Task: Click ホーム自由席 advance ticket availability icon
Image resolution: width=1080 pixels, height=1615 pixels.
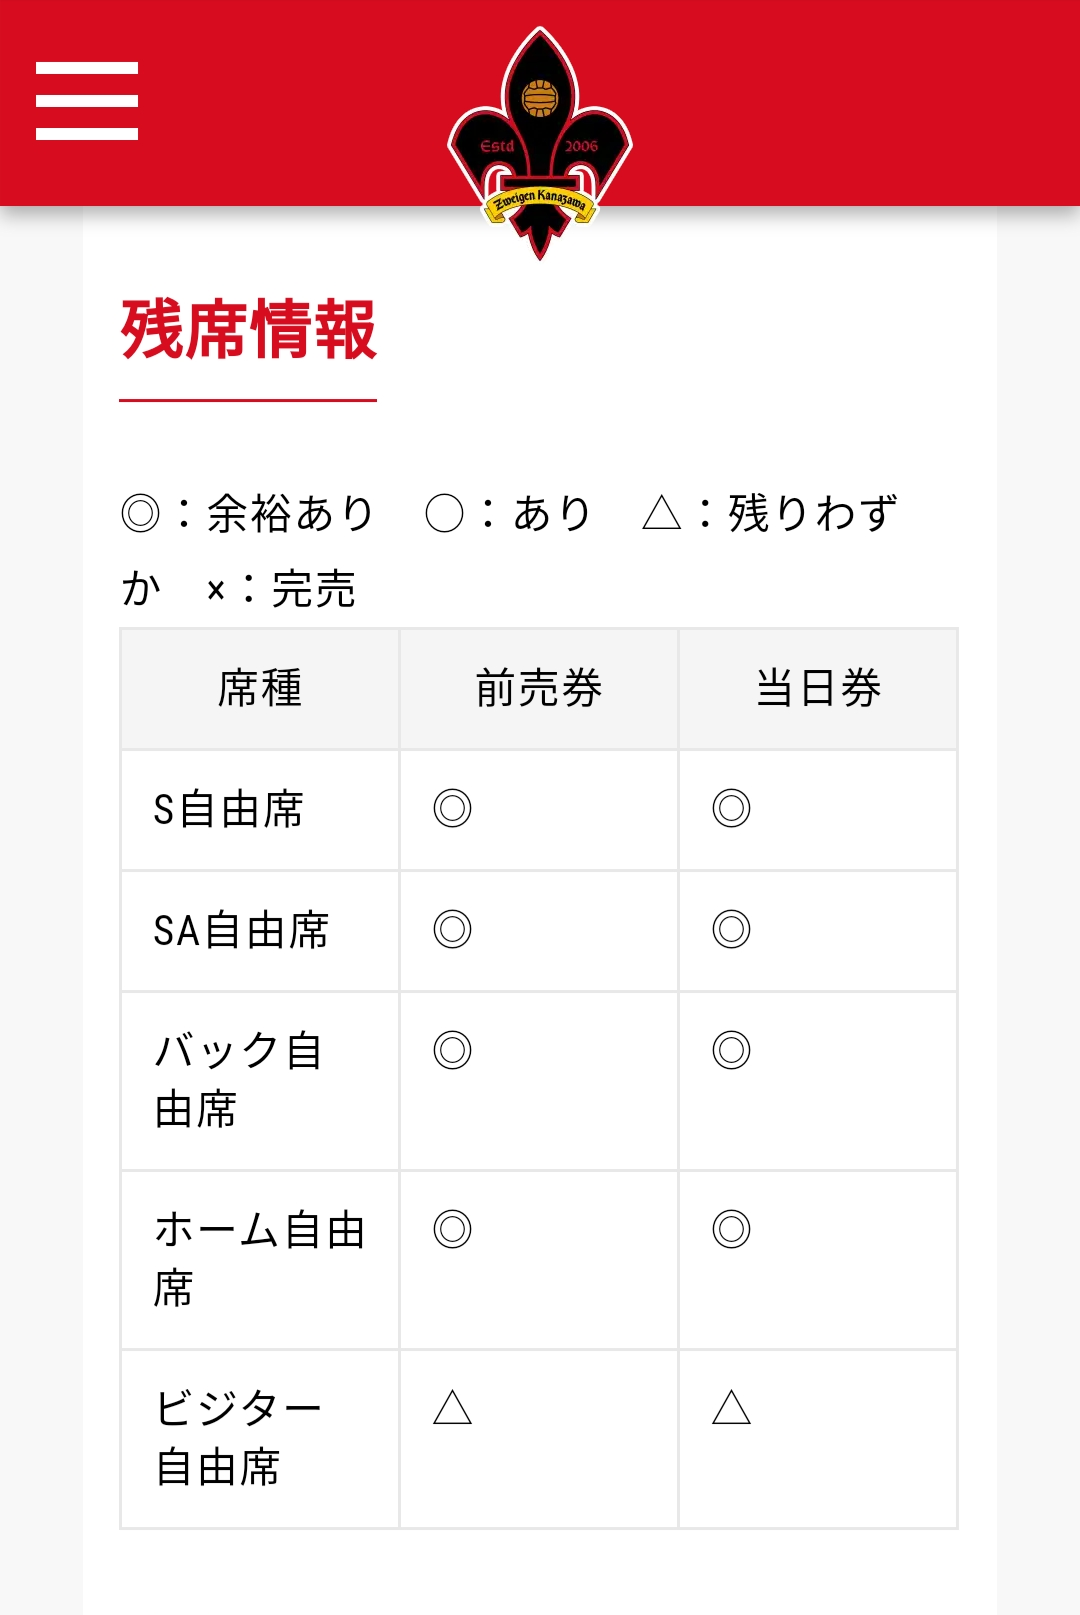Action: pos(452,1229)
